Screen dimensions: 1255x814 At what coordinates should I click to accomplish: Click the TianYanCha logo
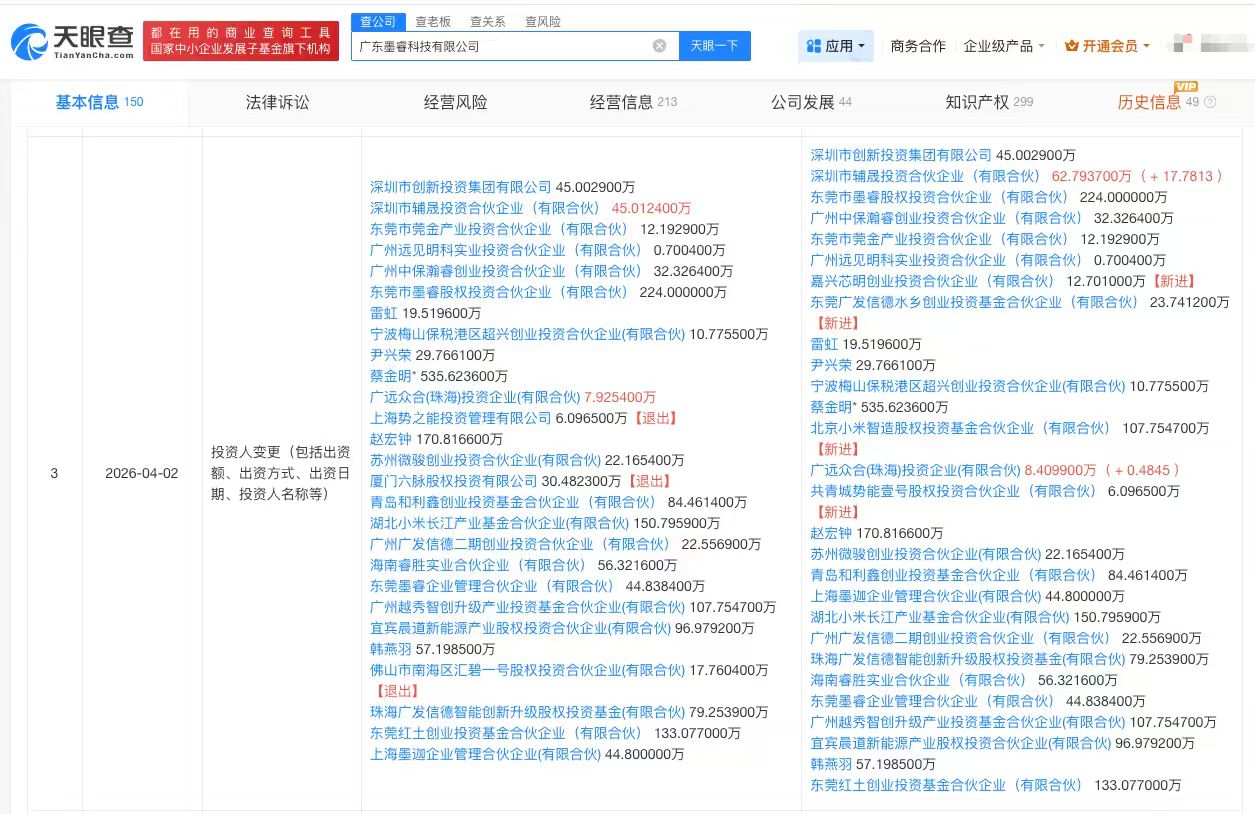click(73, 41)
